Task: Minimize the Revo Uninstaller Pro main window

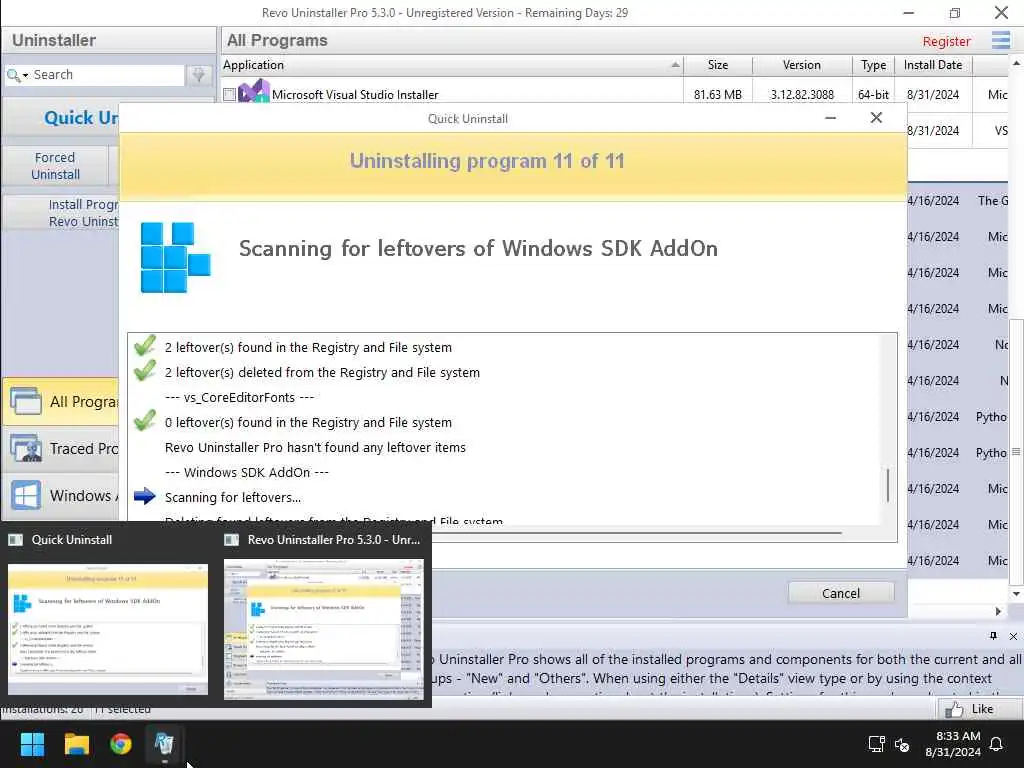Action: coord(908,13)
